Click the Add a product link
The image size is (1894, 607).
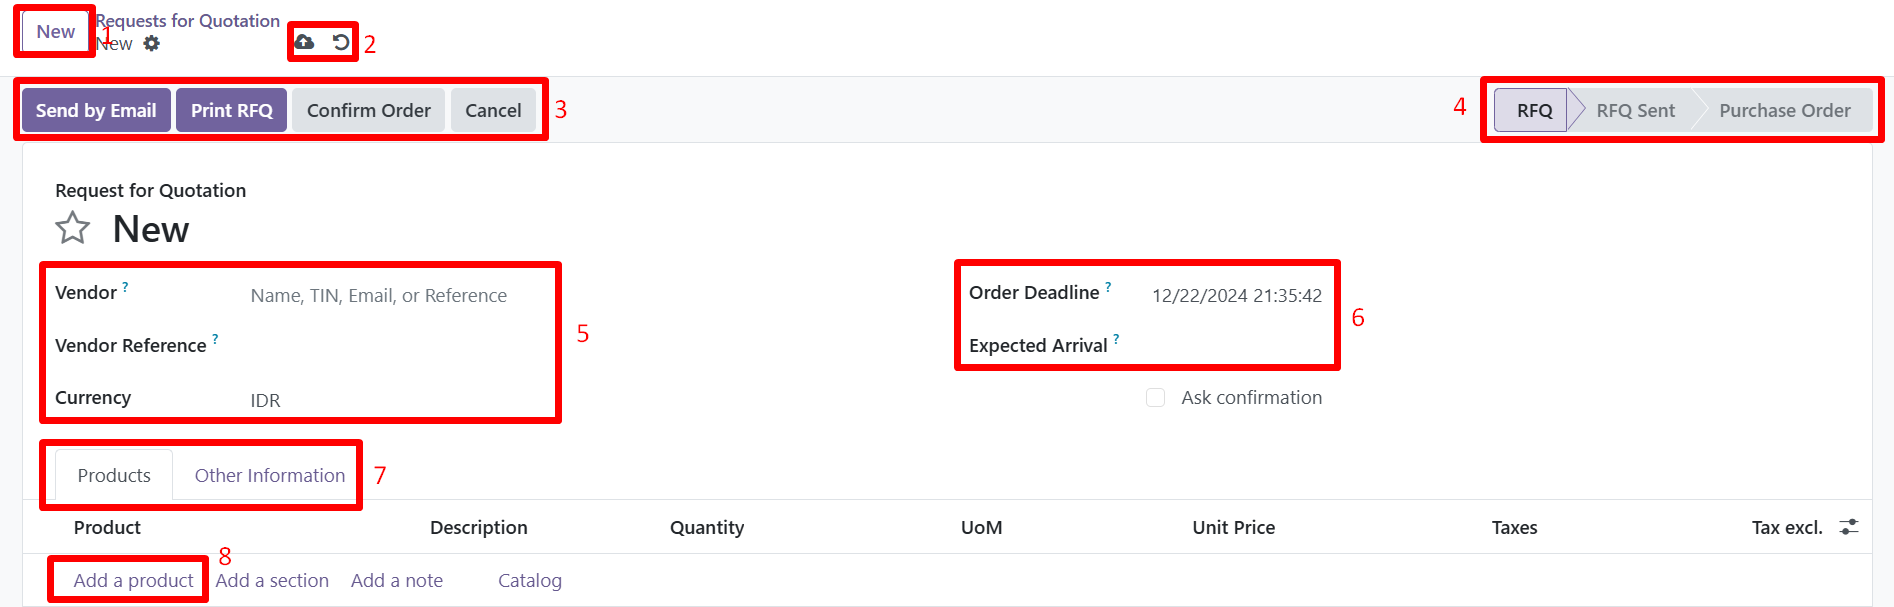tap(133, 581)
